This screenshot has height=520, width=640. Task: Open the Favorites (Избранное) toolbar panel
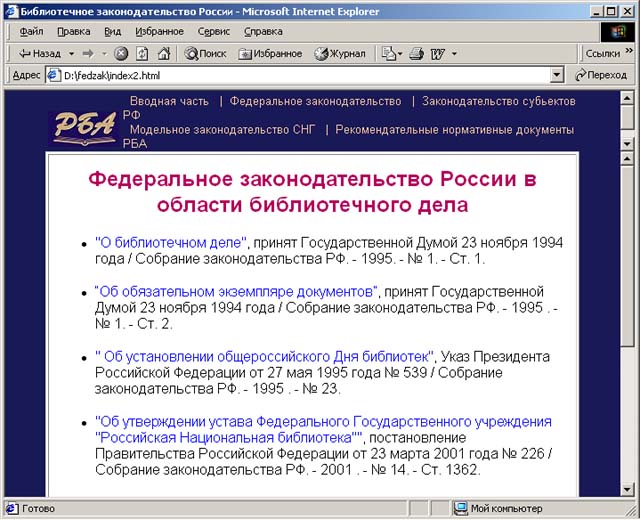click(x=269, y=53)
